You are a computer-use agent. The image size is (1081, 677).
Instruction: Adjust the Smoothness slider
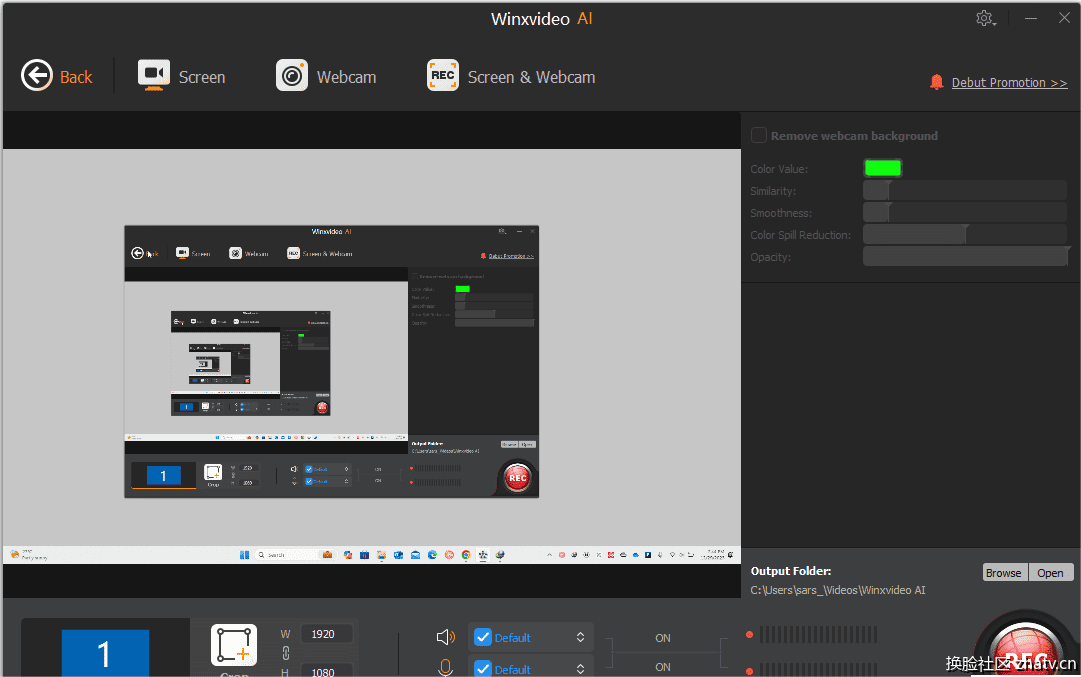(964, 212)
